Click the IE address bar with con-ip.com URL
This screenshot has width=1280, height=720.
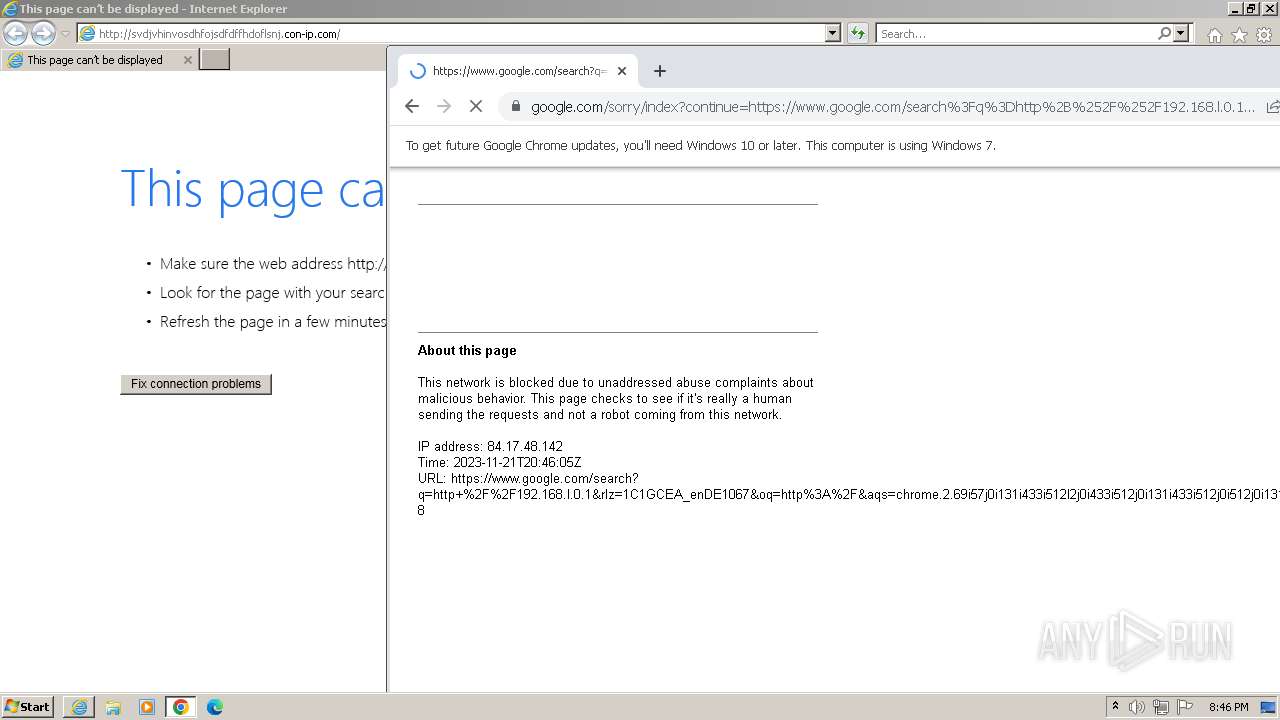(x=451, y=33)
